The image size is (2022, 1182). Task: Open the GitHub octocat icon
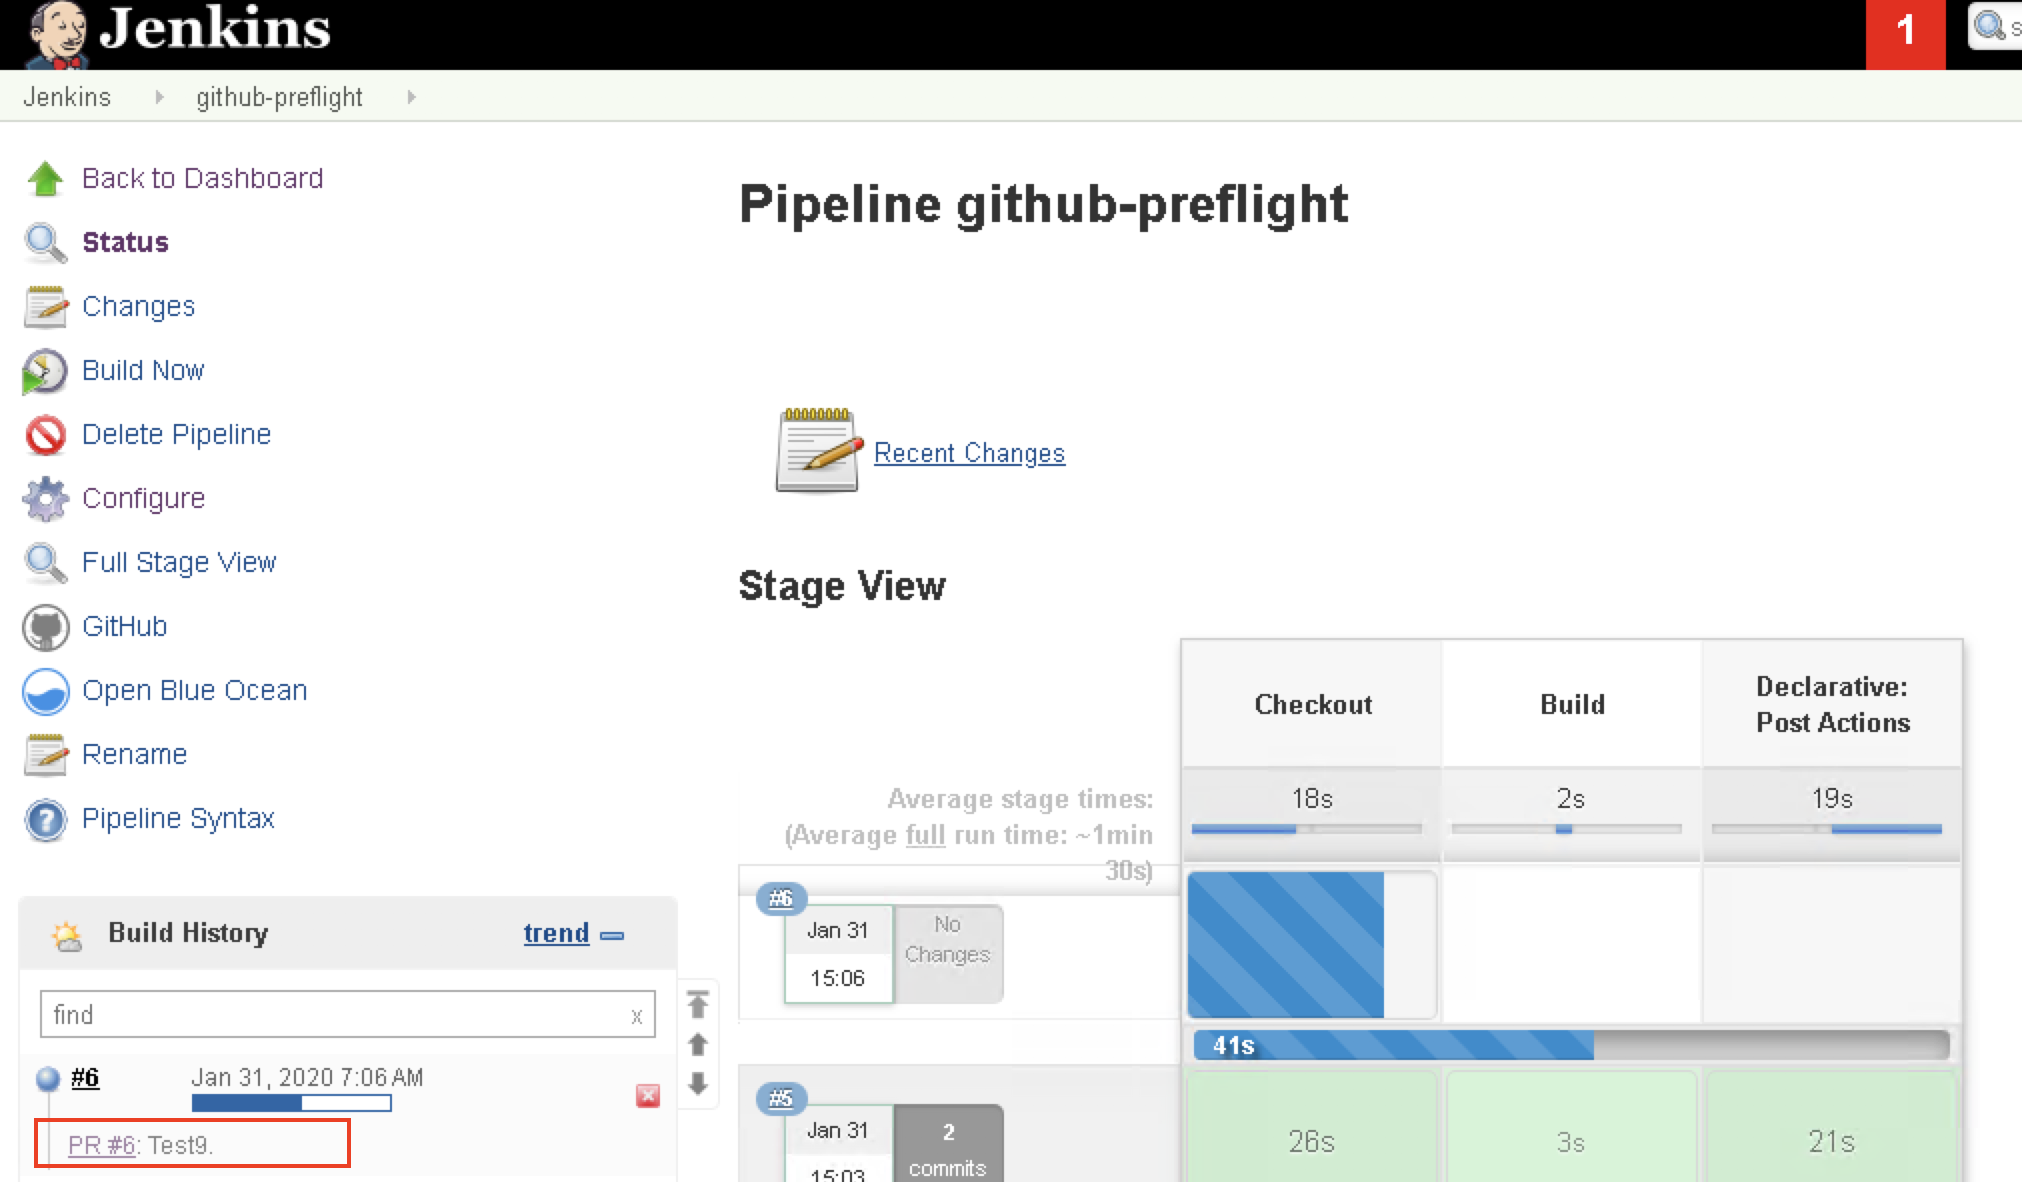coord(45,627)
